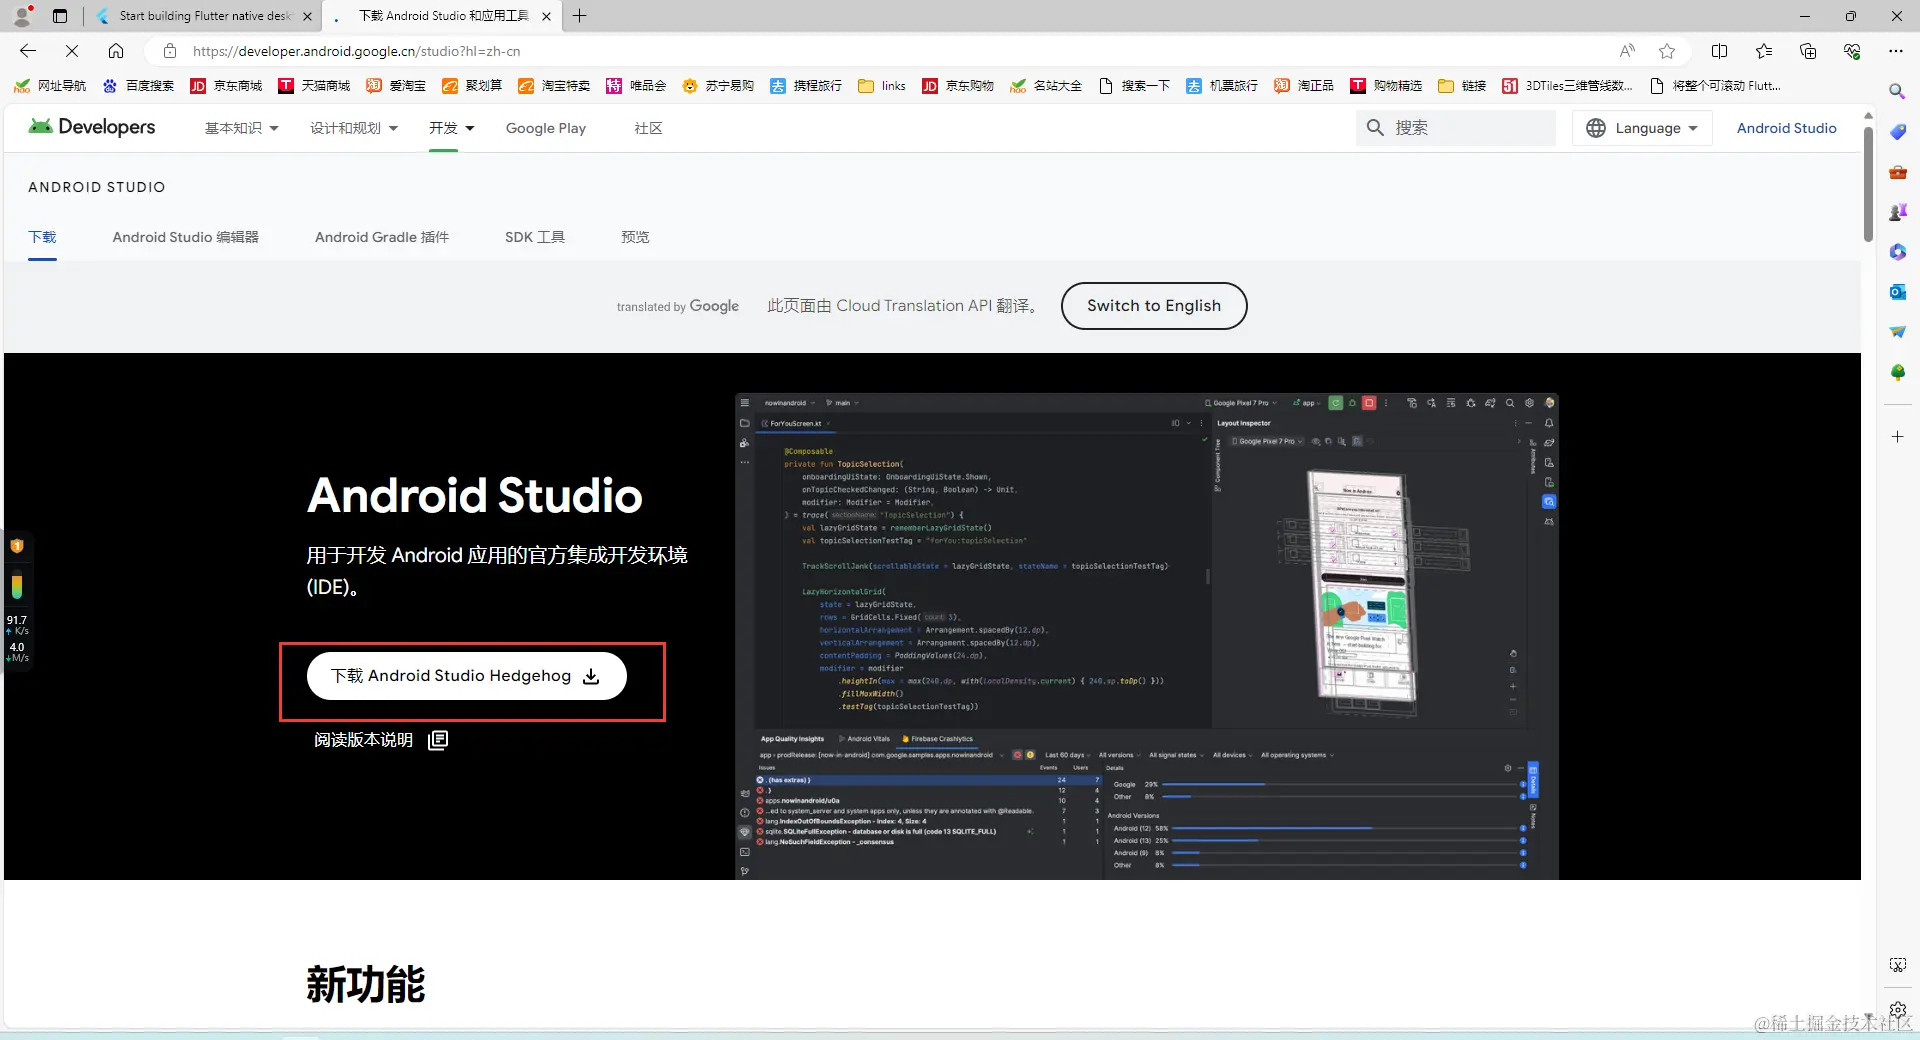Open the 3DTiles三维管线数 bookmark
The width and height of the screenshot is (1920, 1040).
point(1567,86)
